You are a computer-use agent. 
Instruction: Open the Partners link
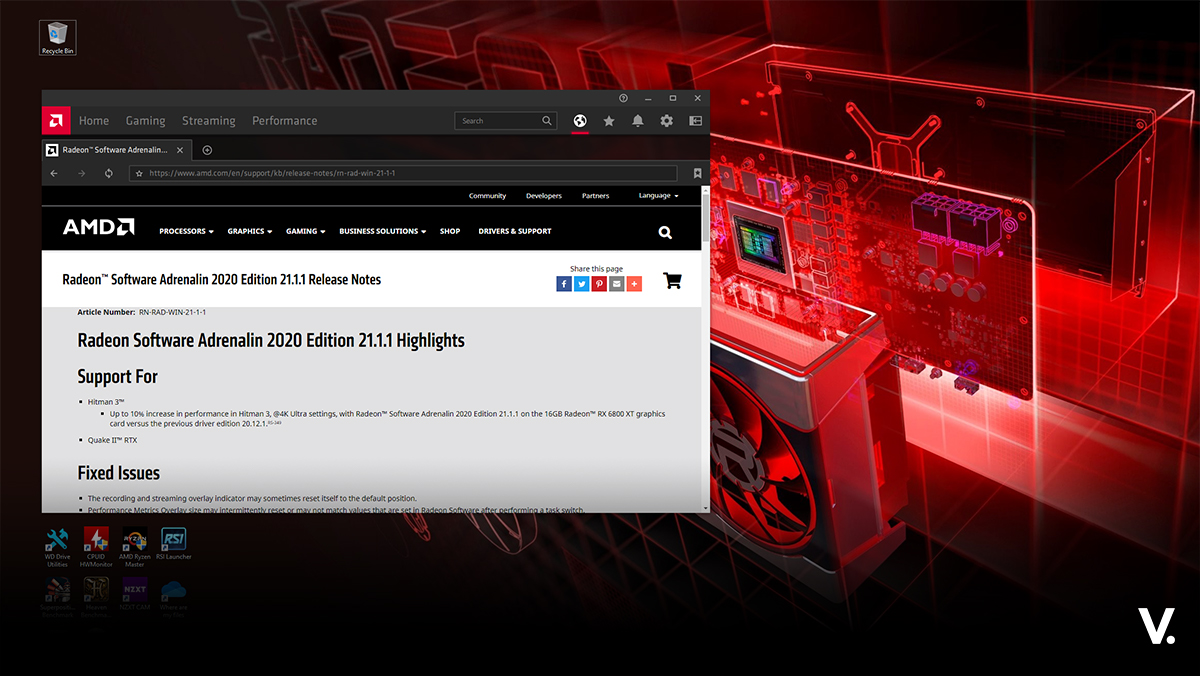click(595, 196)
